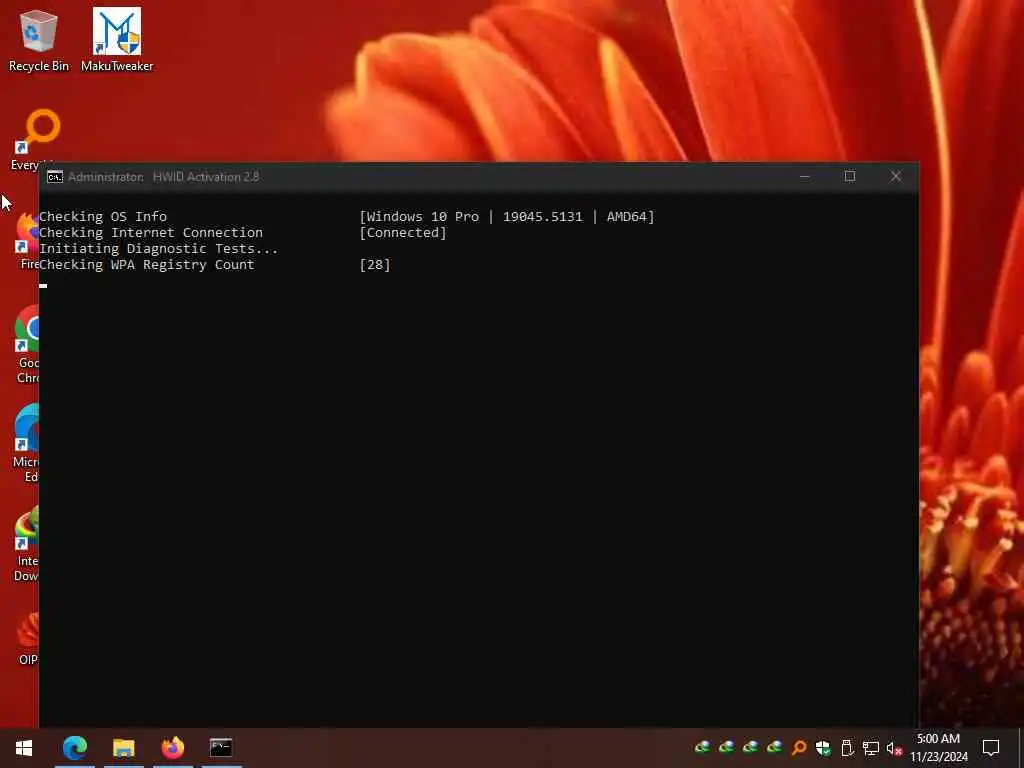Image resolution: width=1024 pixels, height=768 pixels.
Task: Click the Show Desktop sliver at the taskbar end
Action: 1021,748
